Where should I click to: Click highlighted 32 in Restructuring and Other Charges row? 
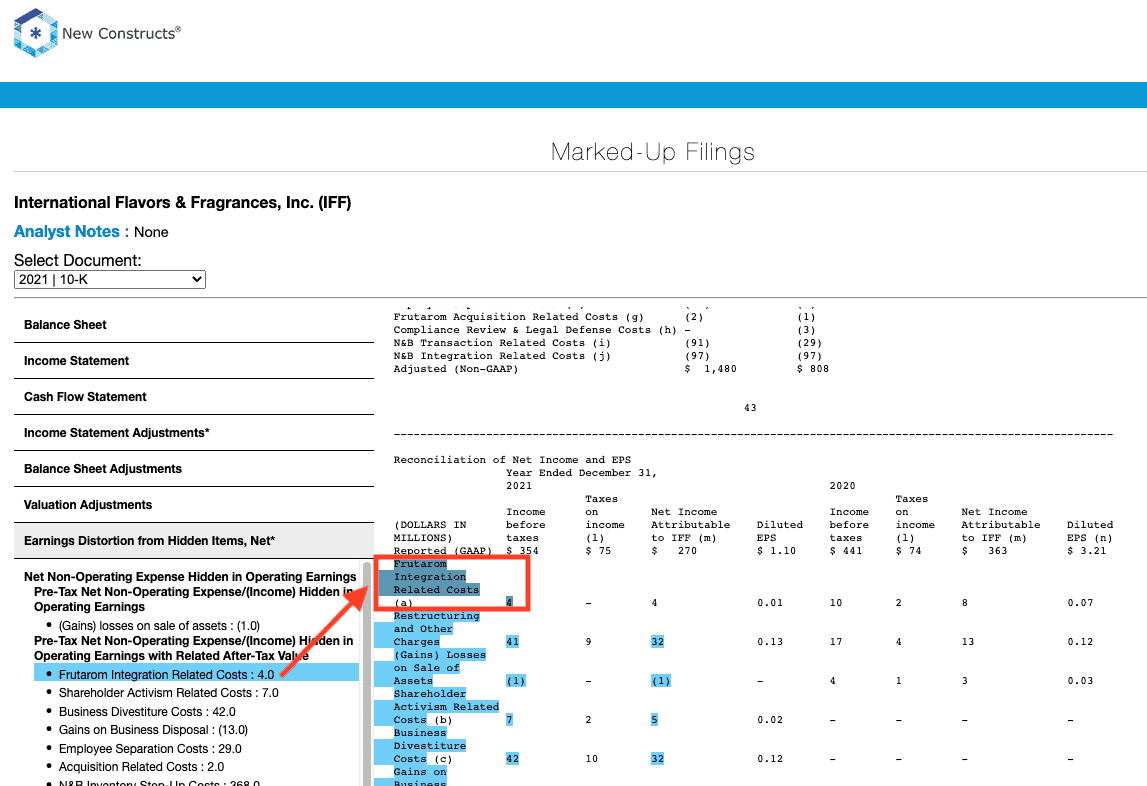[x=658, y=642]
